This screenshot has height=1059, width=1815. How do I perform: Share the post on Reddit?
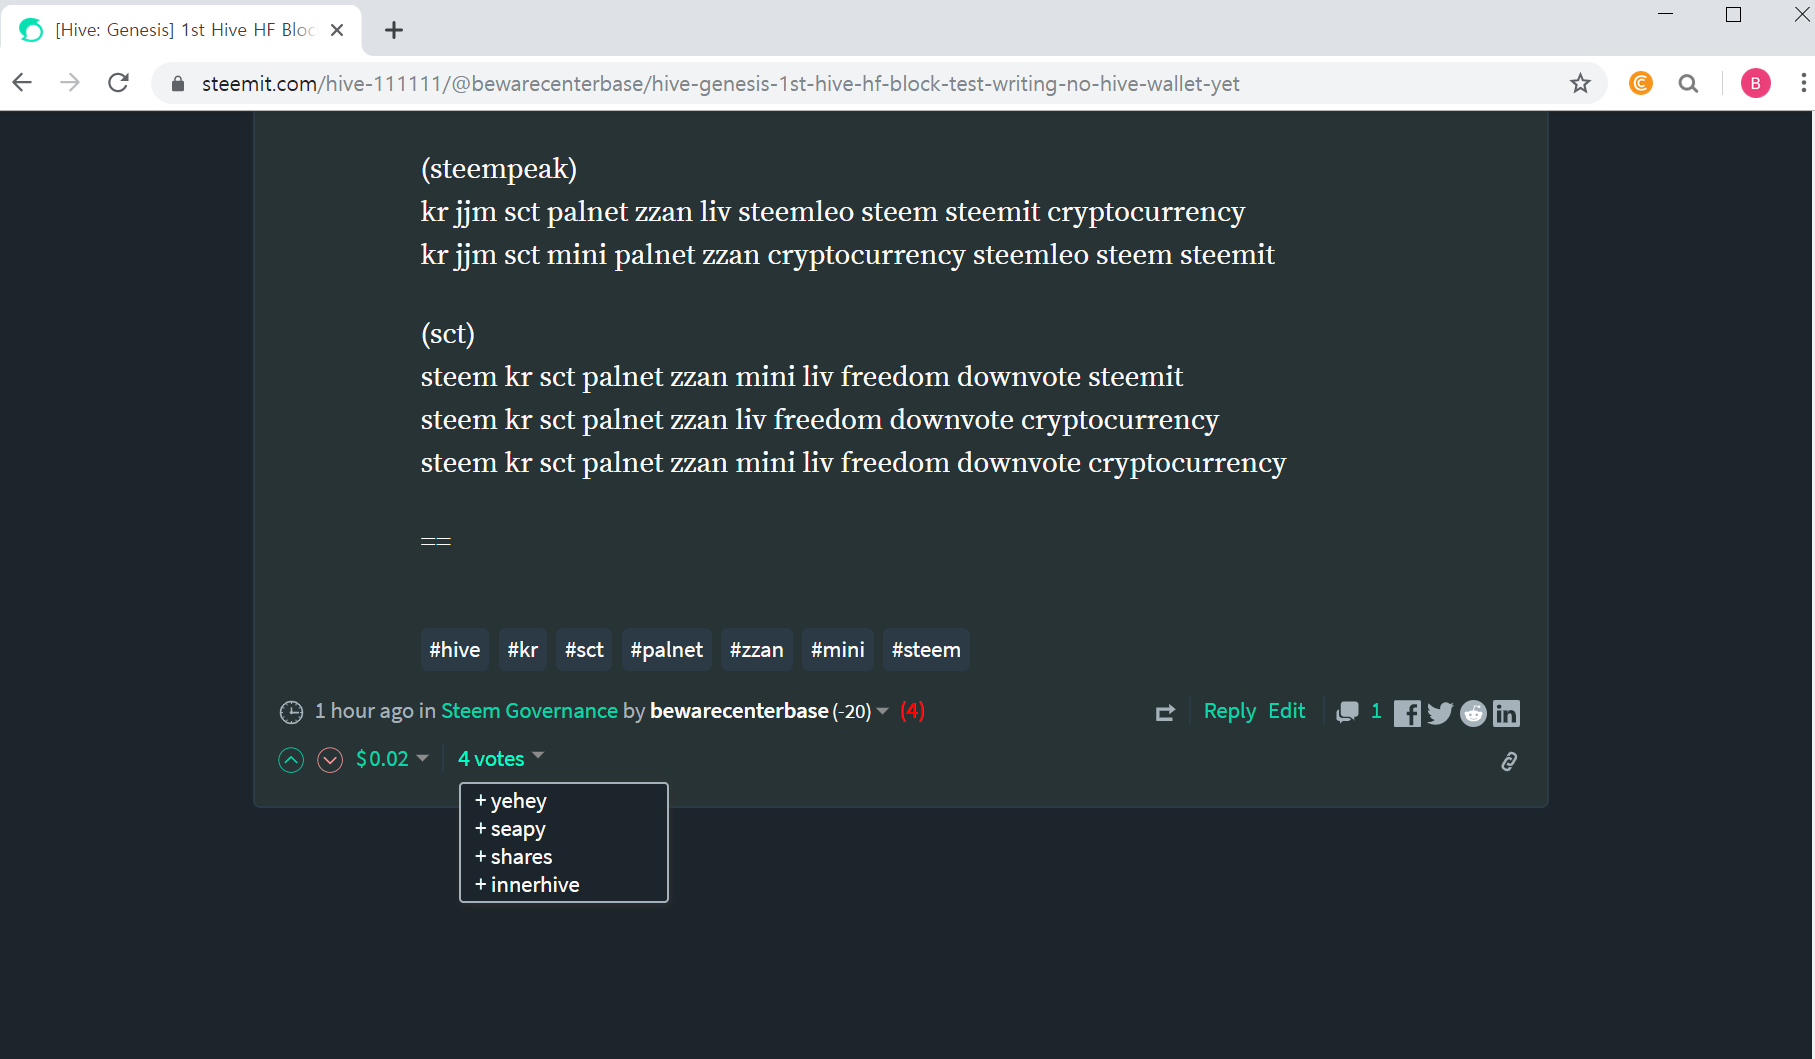point(1473,713)
